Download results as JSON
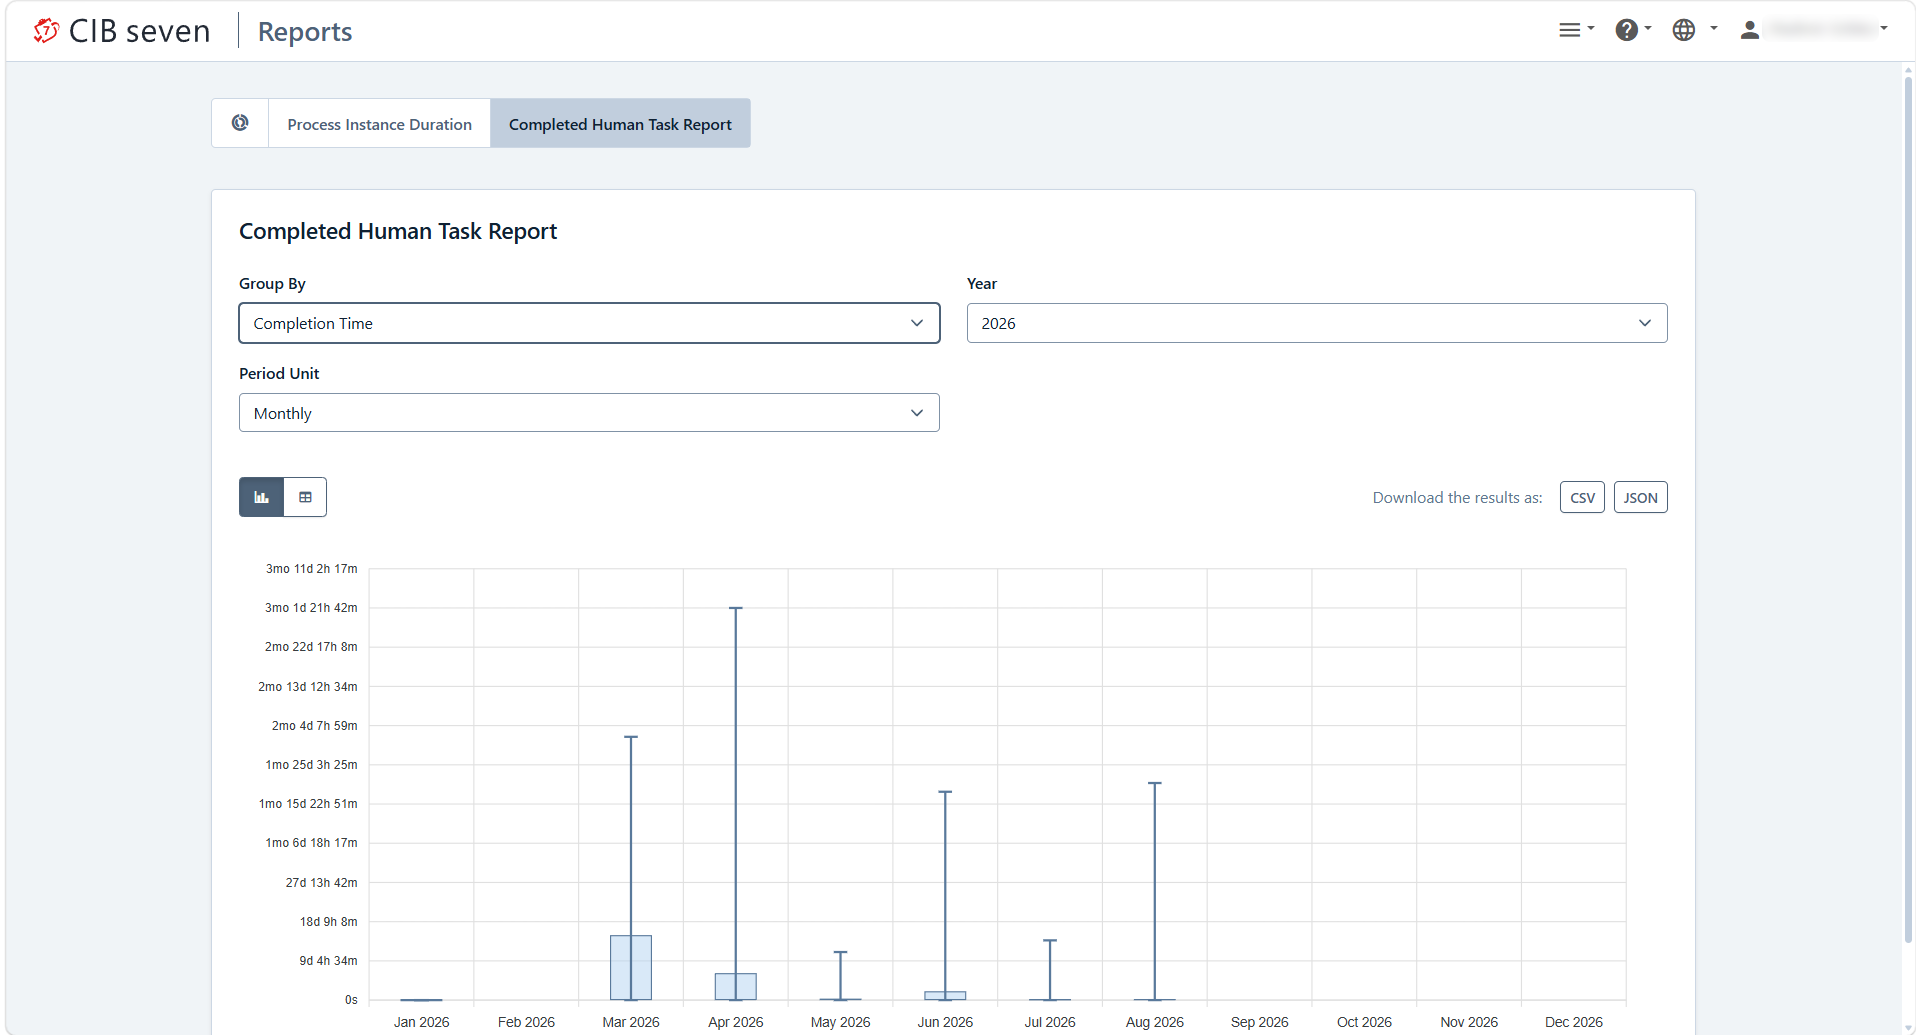Viewport: 1919px width, 1035px height. tap(1640, 497)
